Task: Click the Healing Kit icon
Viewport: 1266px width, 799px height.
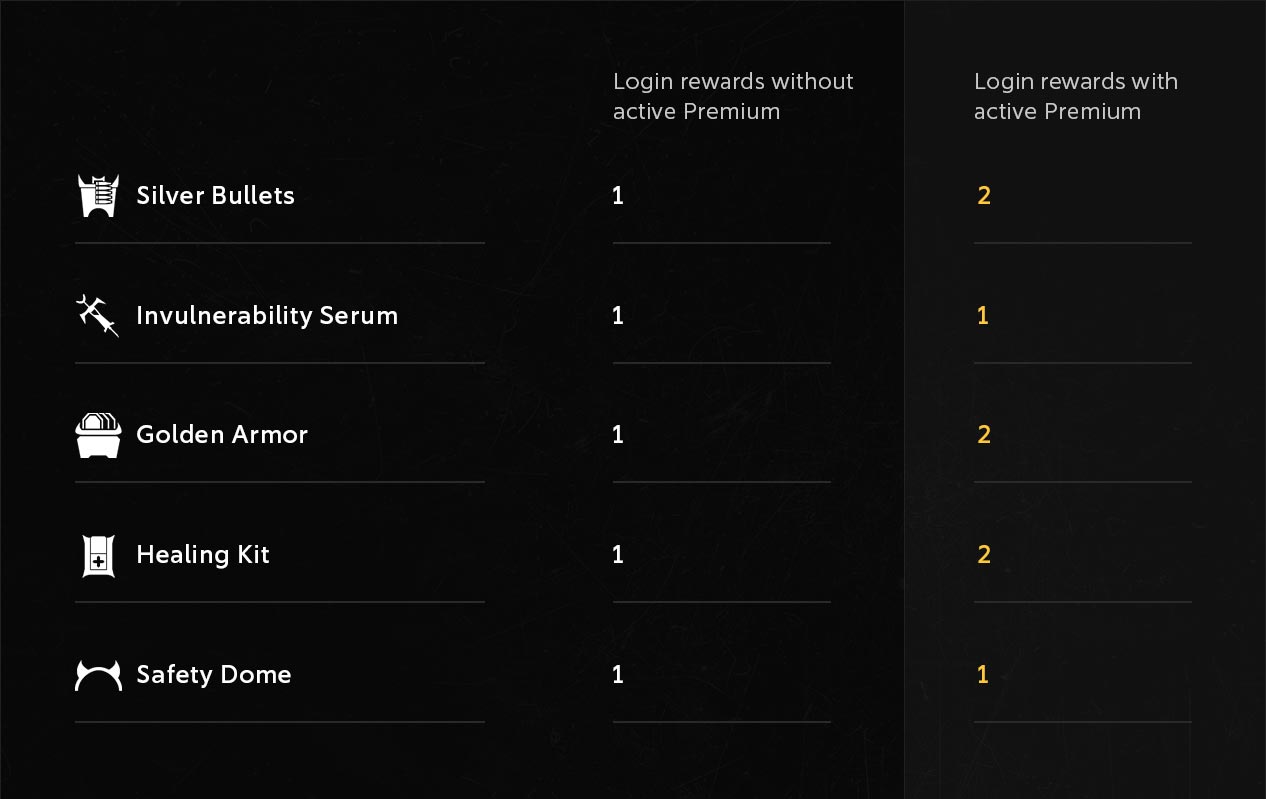Action: [x=98, y=555]
